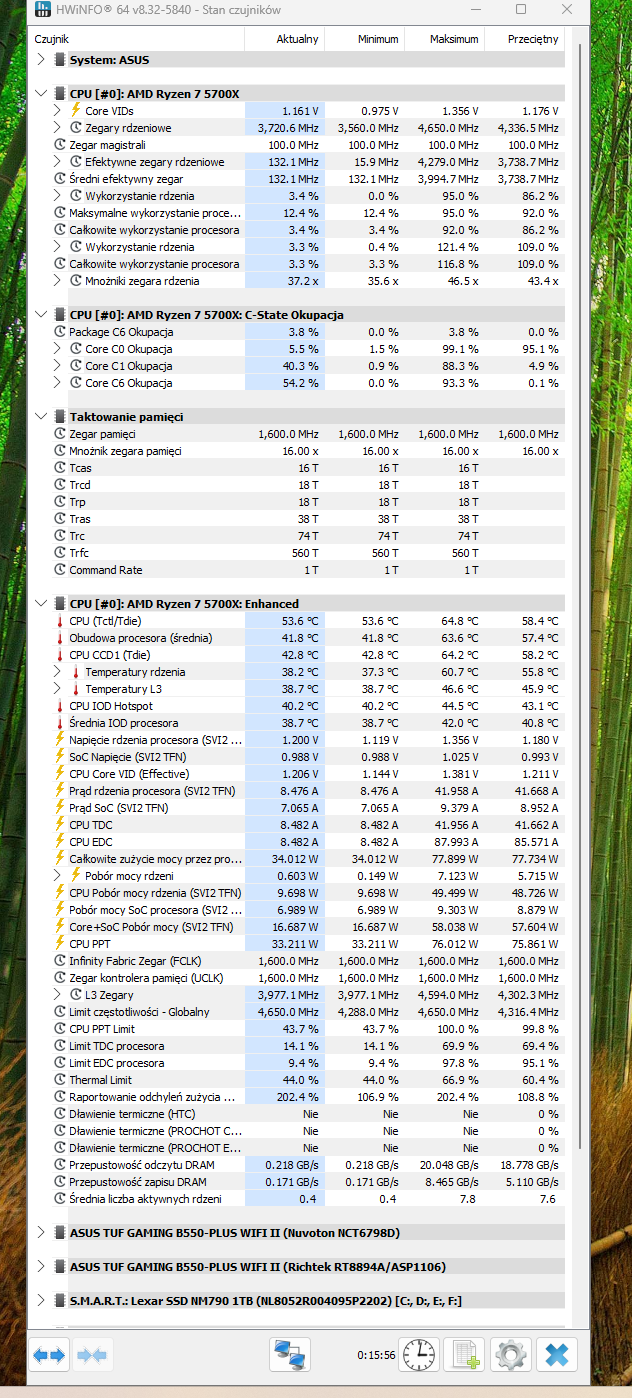Image resolution: width=632 pixels, height=1398 pixels.
Task: Close sensors with the blue X icon
Action: 557,1355
